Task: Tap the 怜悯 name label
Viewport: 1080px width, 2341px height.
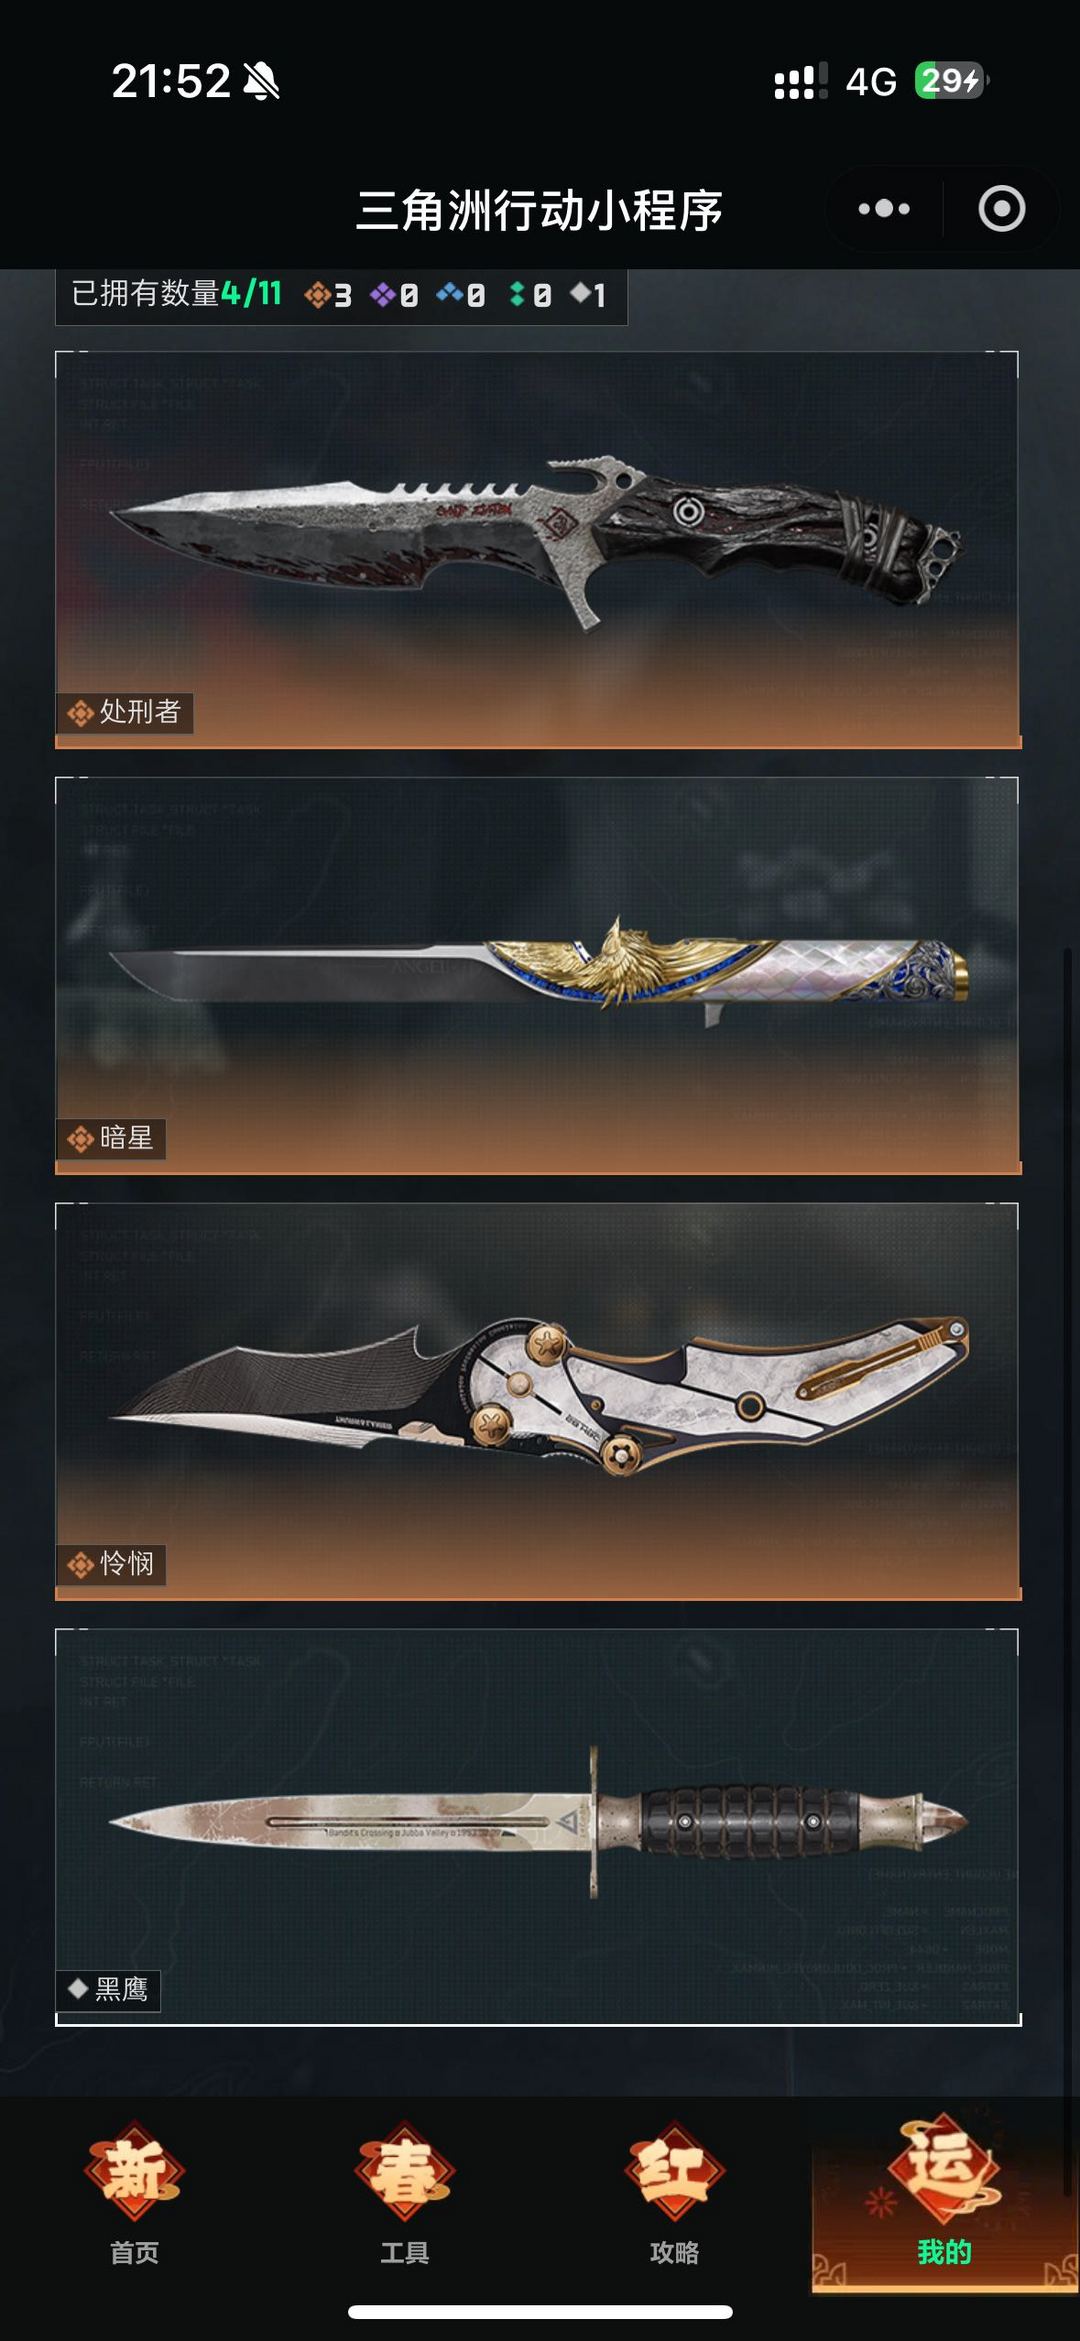Action: 126,1564
